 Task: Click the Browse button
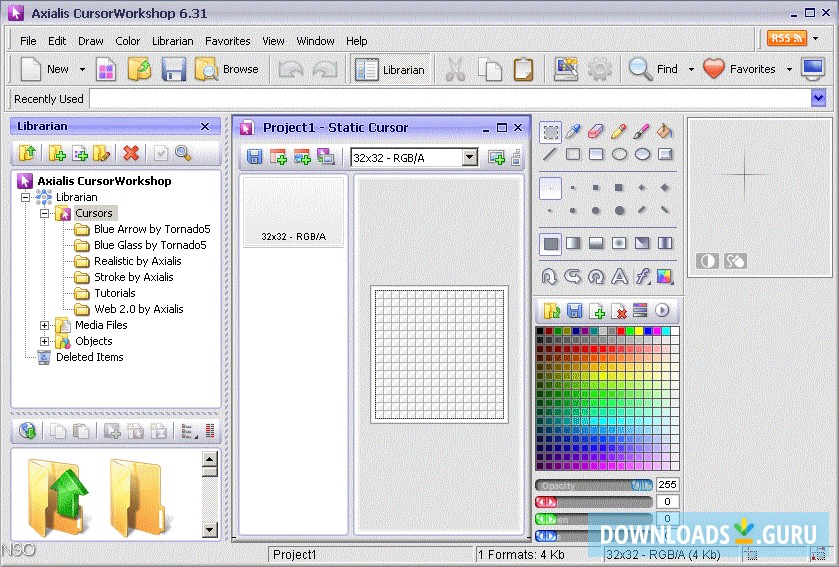click(x=226, y=70)
